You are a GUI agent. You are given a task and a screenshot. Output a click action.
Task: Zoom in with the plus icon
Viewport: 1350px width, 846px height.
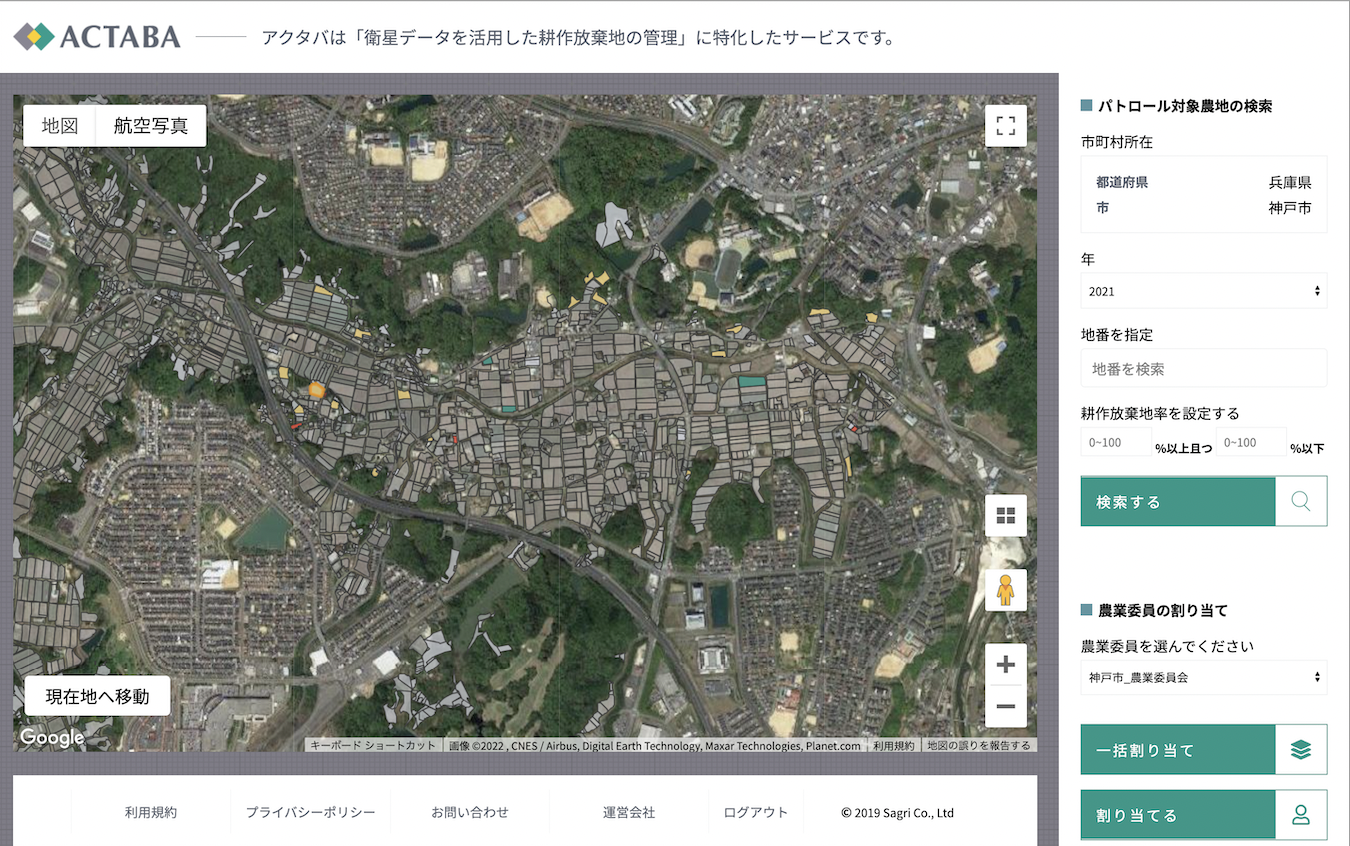point(1005,664)
